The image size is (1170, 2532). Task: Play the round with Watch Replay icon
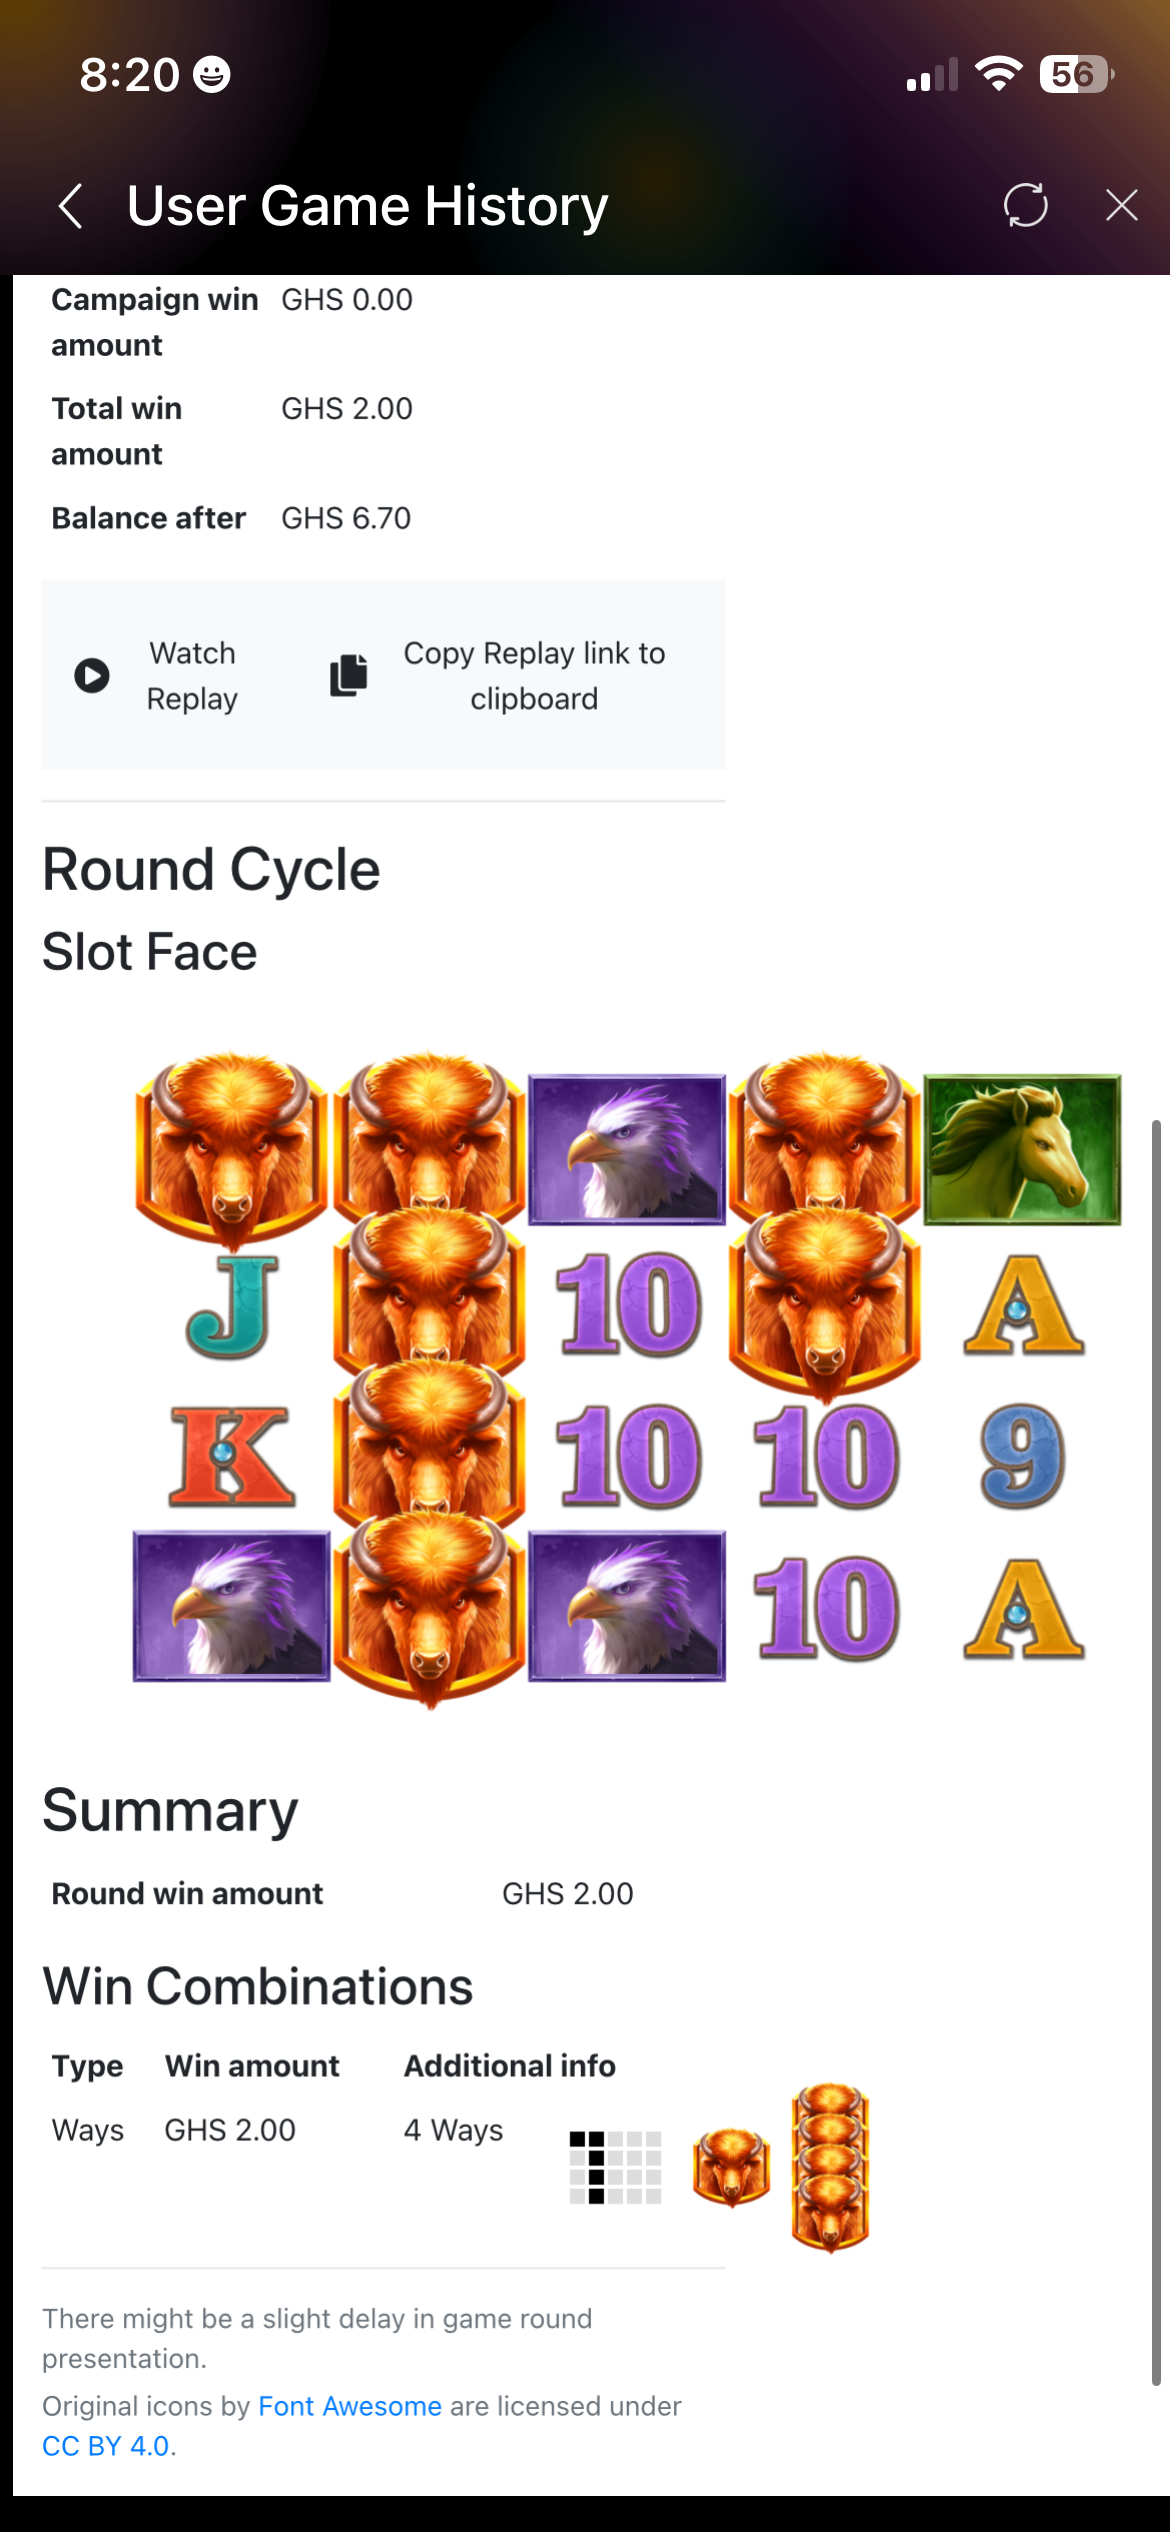(x=92, y=675)
